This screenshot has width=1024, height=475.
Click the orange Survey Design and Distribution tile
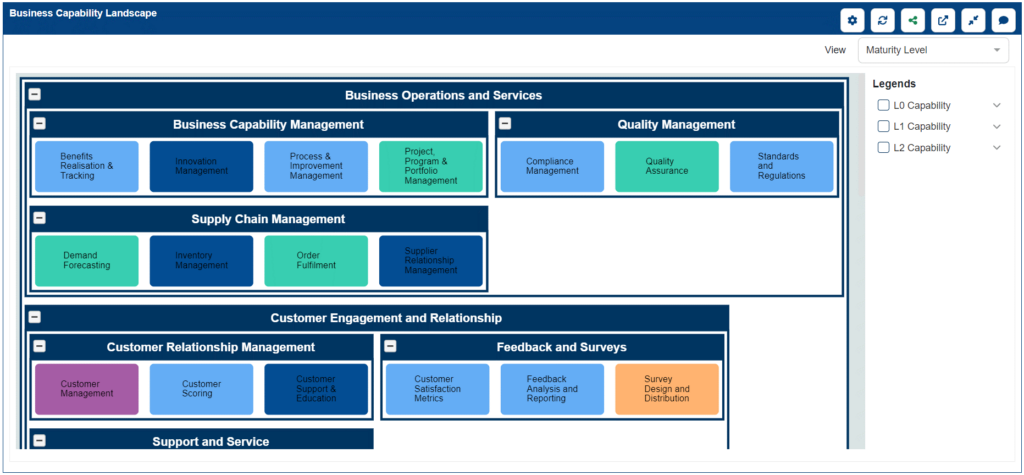pyautogui.click(x=667, y=389)
